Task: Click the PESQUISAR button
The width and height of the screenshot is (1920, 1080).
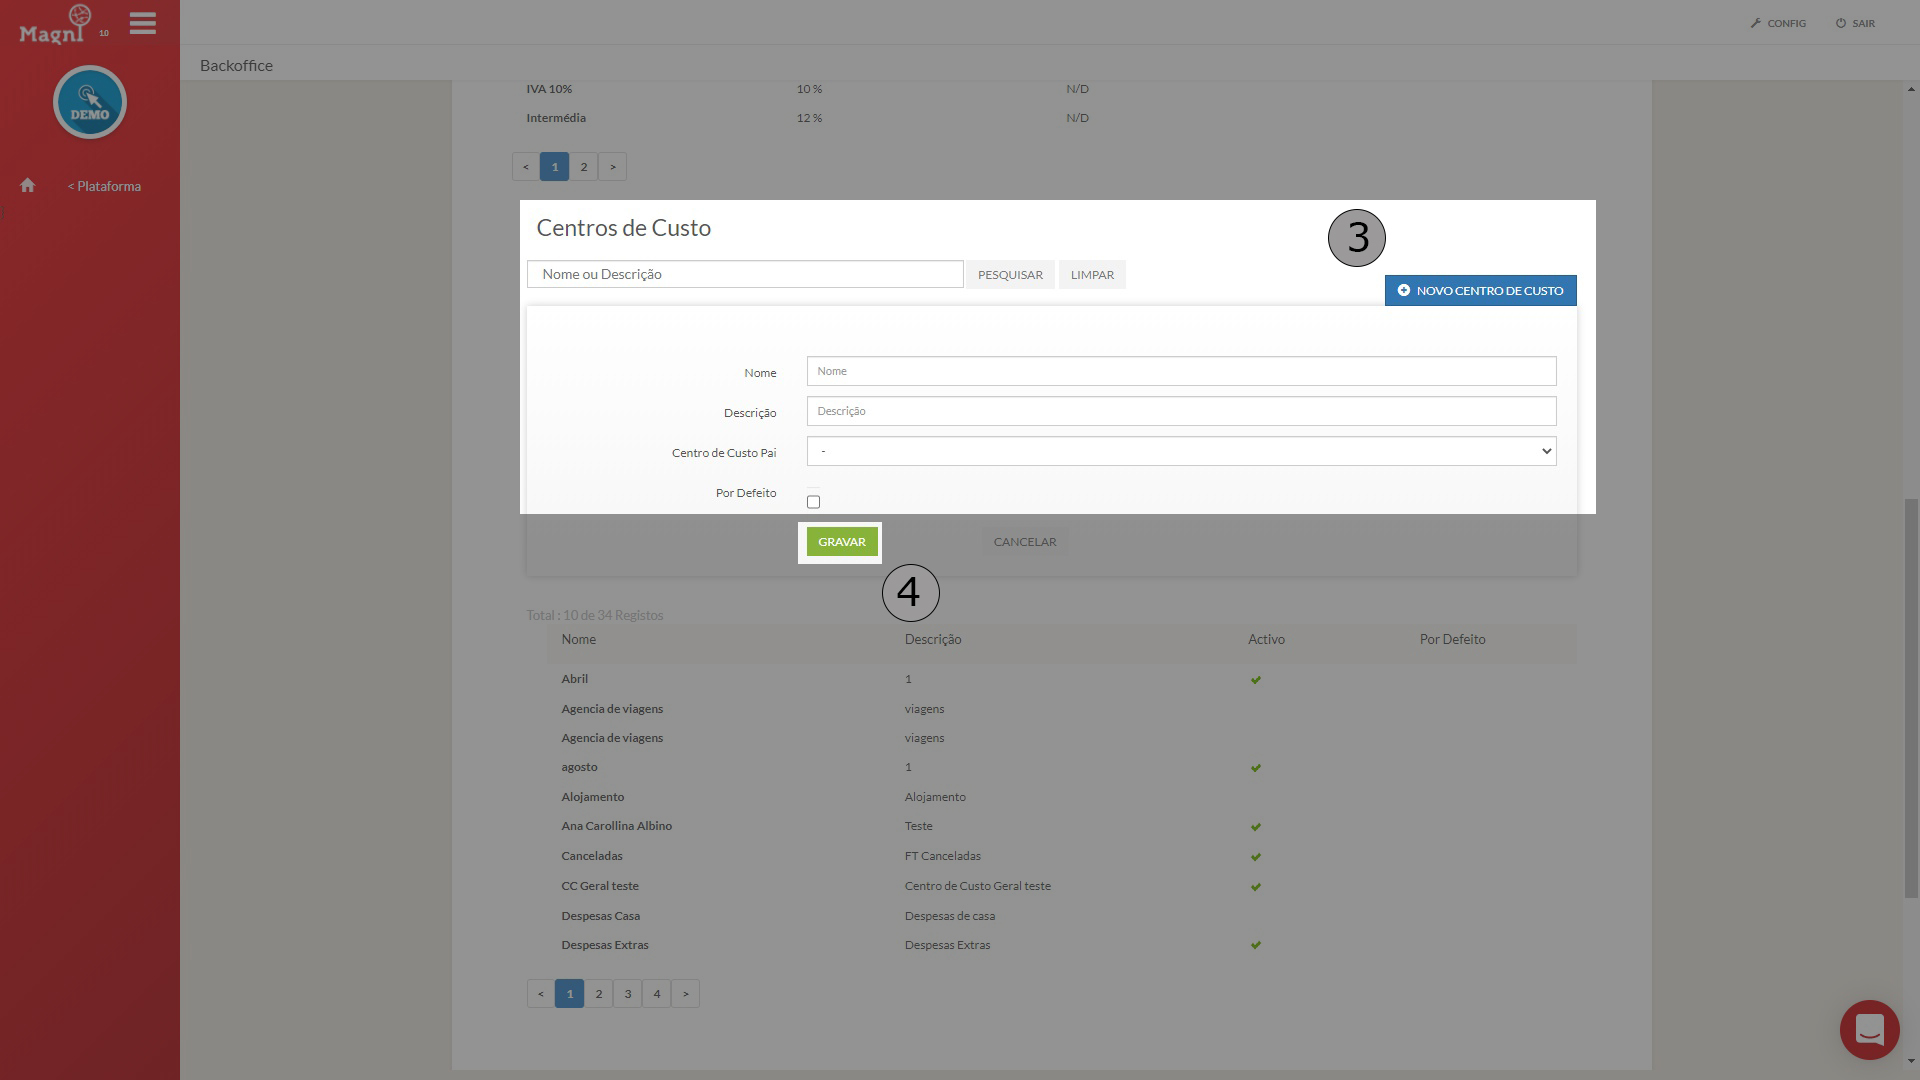Action: [1010, 274]
